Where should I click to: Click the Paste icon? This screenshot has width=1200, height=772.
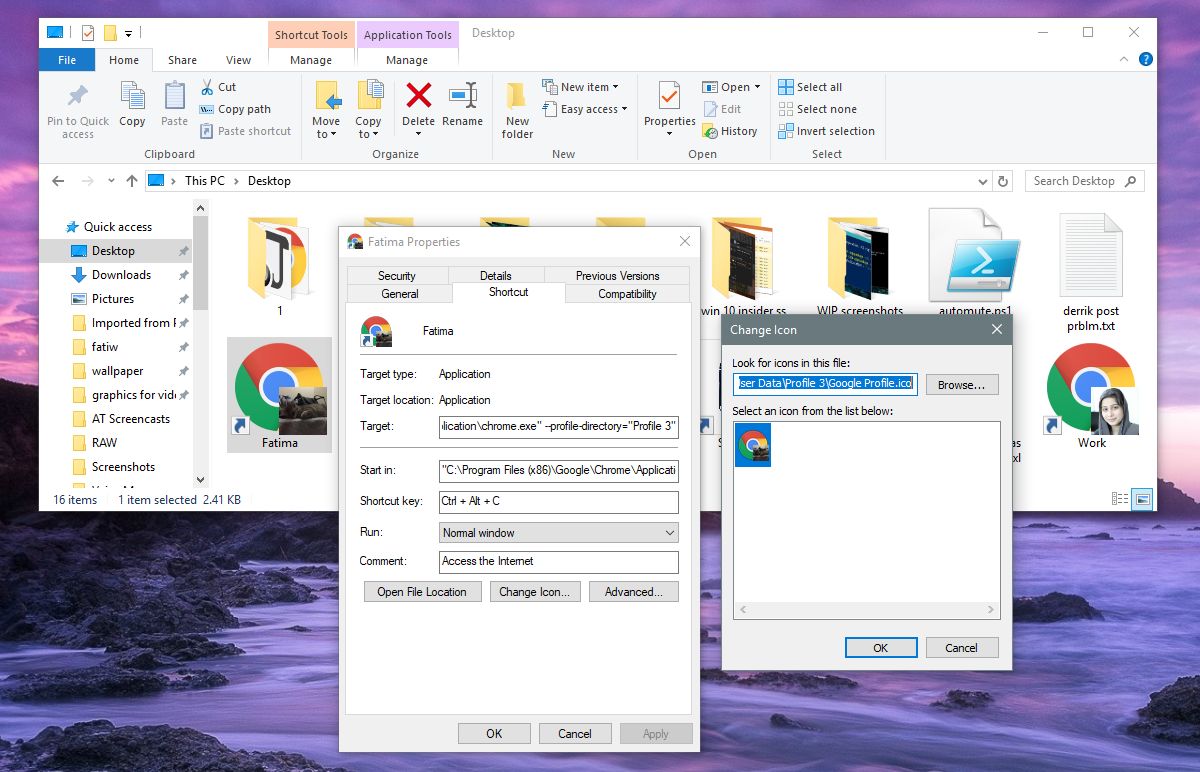coord(173,100)
